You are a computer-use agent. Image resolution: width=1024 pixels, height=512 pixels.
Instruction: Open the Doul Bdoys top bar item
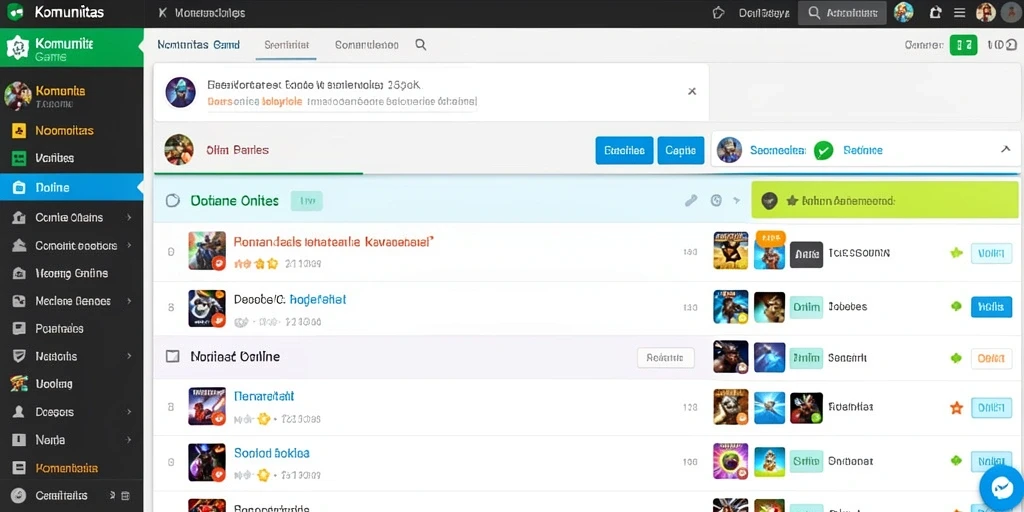point(764,12)
